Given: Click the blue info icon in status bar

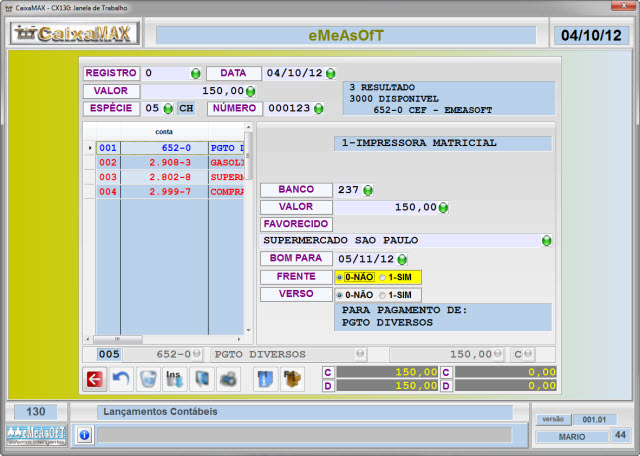Looking at the screenshot, I should point(85,435).
